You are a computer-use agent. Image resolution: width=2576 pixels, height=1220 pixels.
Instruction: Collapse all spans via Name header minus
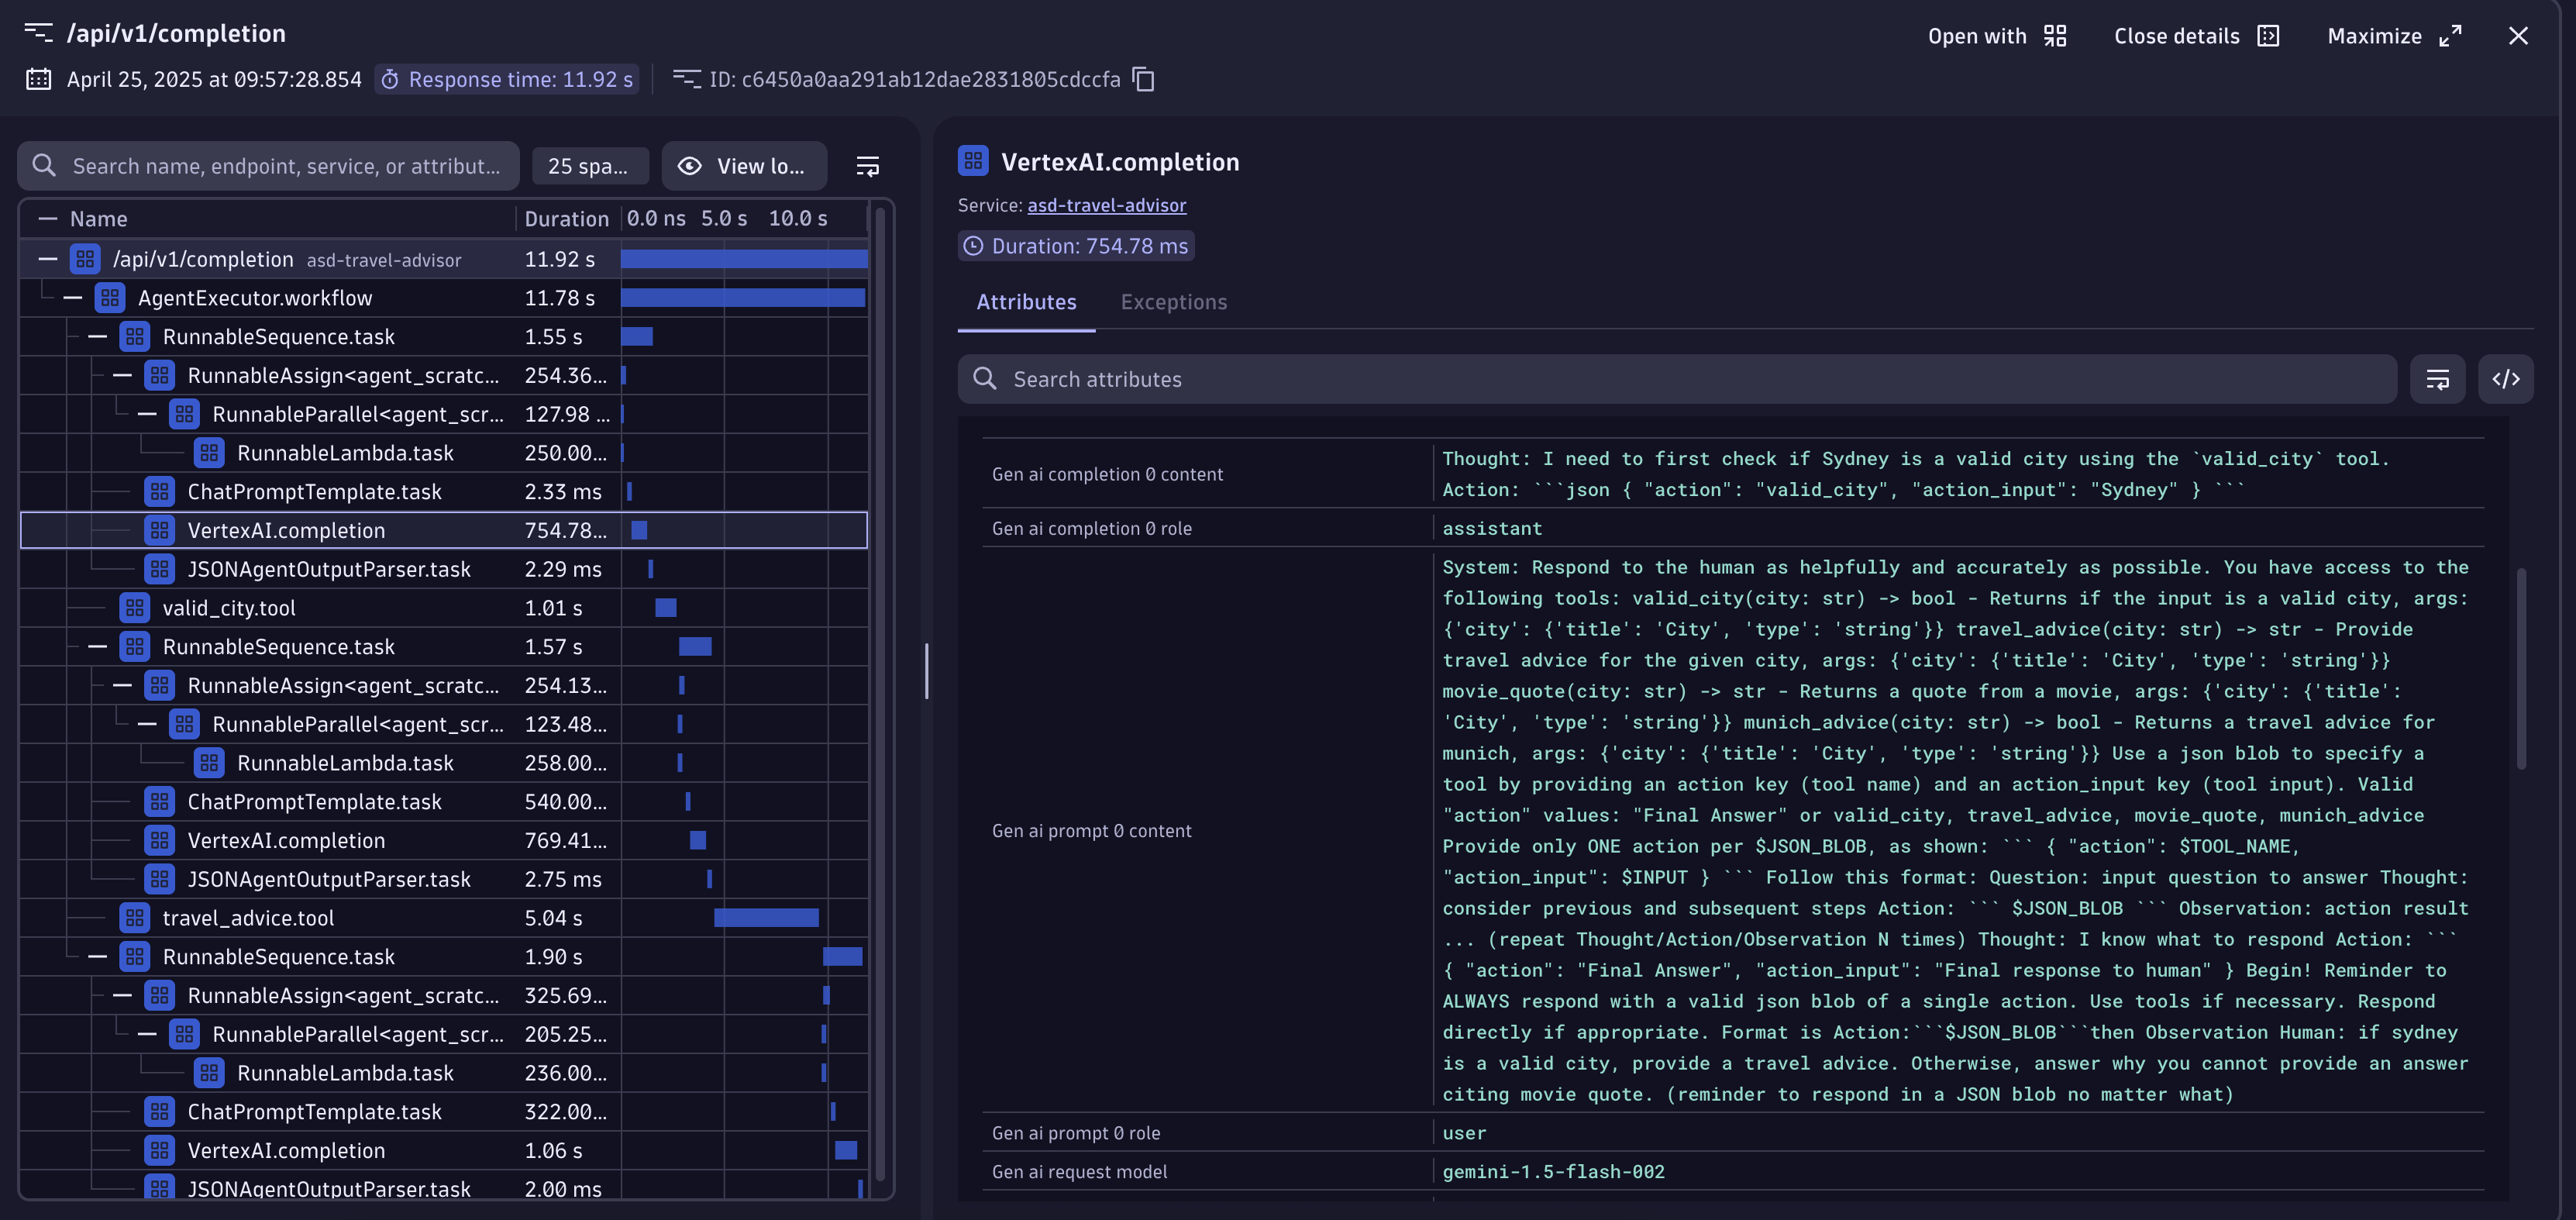click(x=47, y=219)
